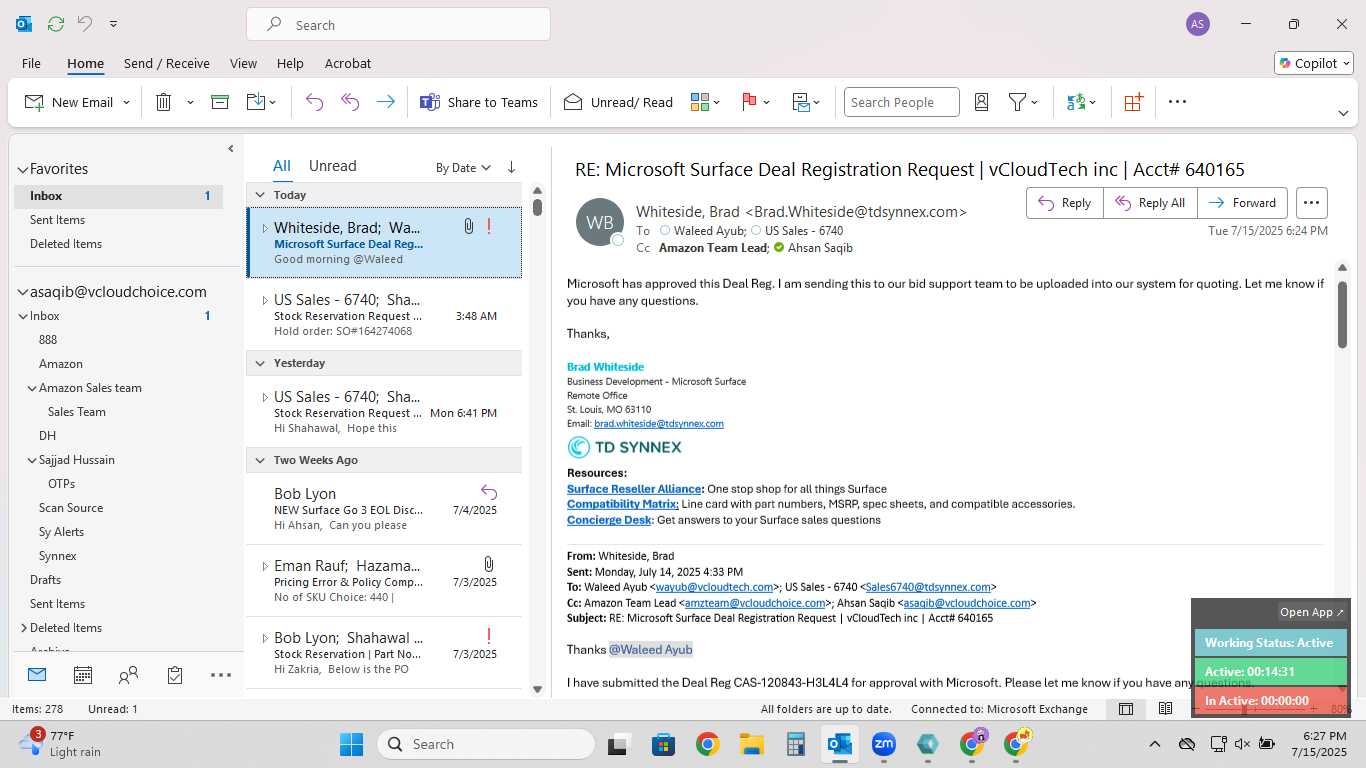Open Bob Lyon NEW Surface Go 3 email

pos(384,509)
